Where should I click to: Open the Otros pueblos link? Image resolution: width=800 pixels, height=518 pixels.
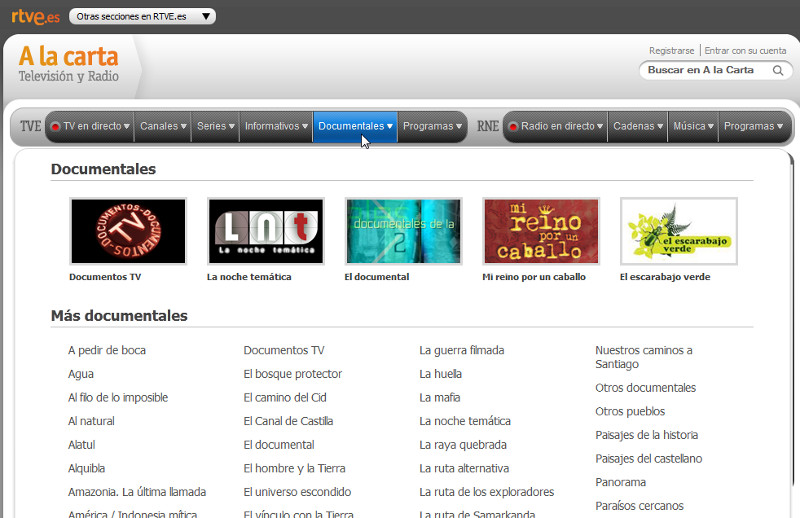(630, 411)
